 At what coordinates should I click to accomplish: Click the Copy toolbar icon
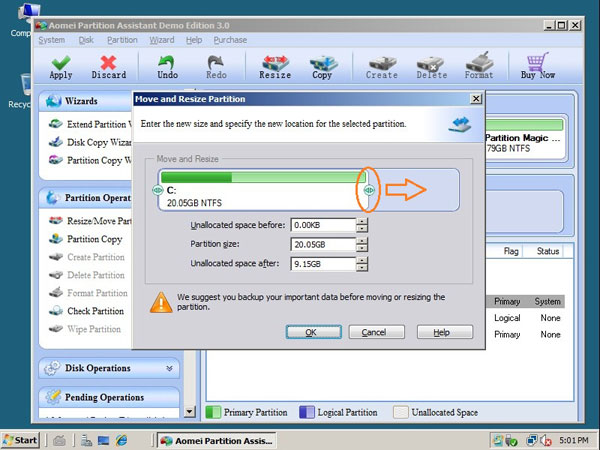pos(322,64)
